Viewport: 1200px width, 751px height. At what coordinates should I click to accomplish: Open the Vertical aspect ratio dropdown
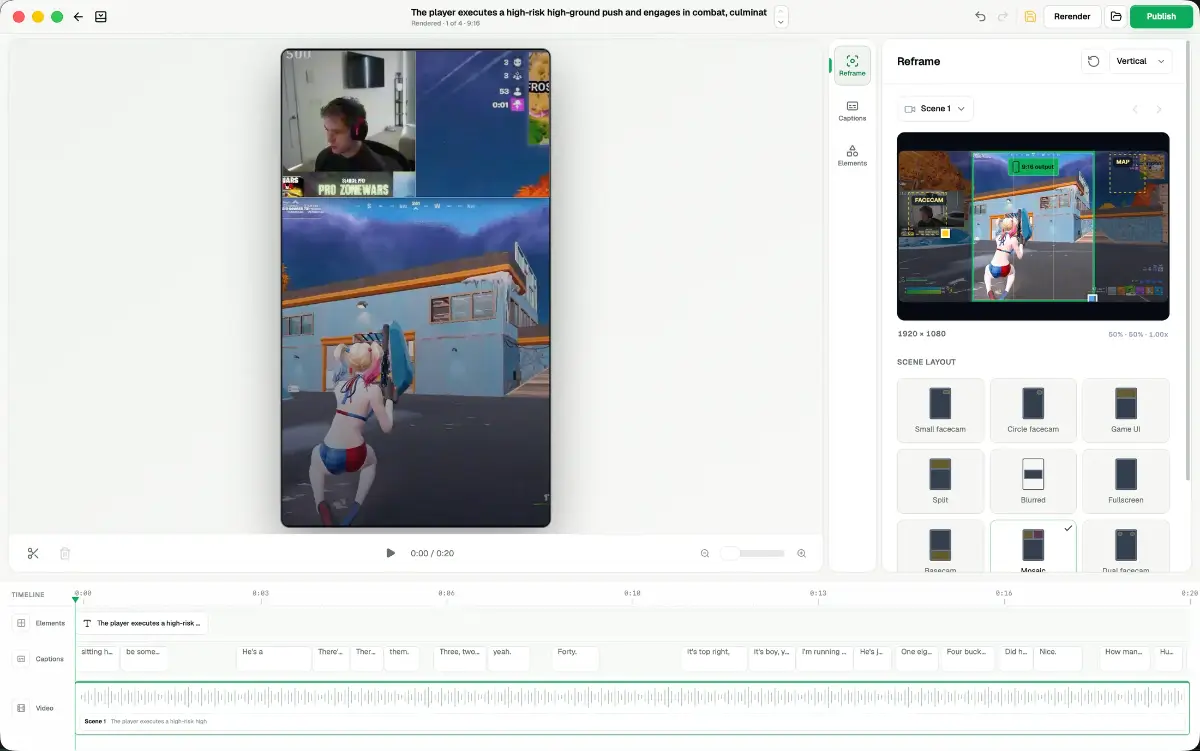tap(1141, 61)
